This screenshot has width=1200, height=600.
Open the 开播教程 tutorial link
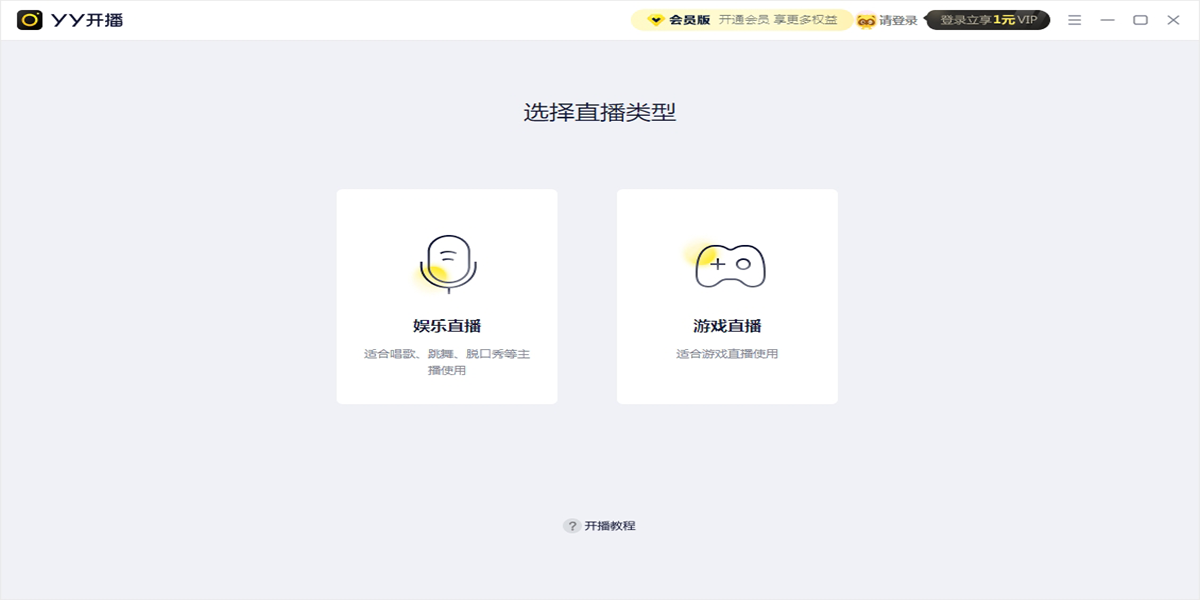tap(610, 526)
